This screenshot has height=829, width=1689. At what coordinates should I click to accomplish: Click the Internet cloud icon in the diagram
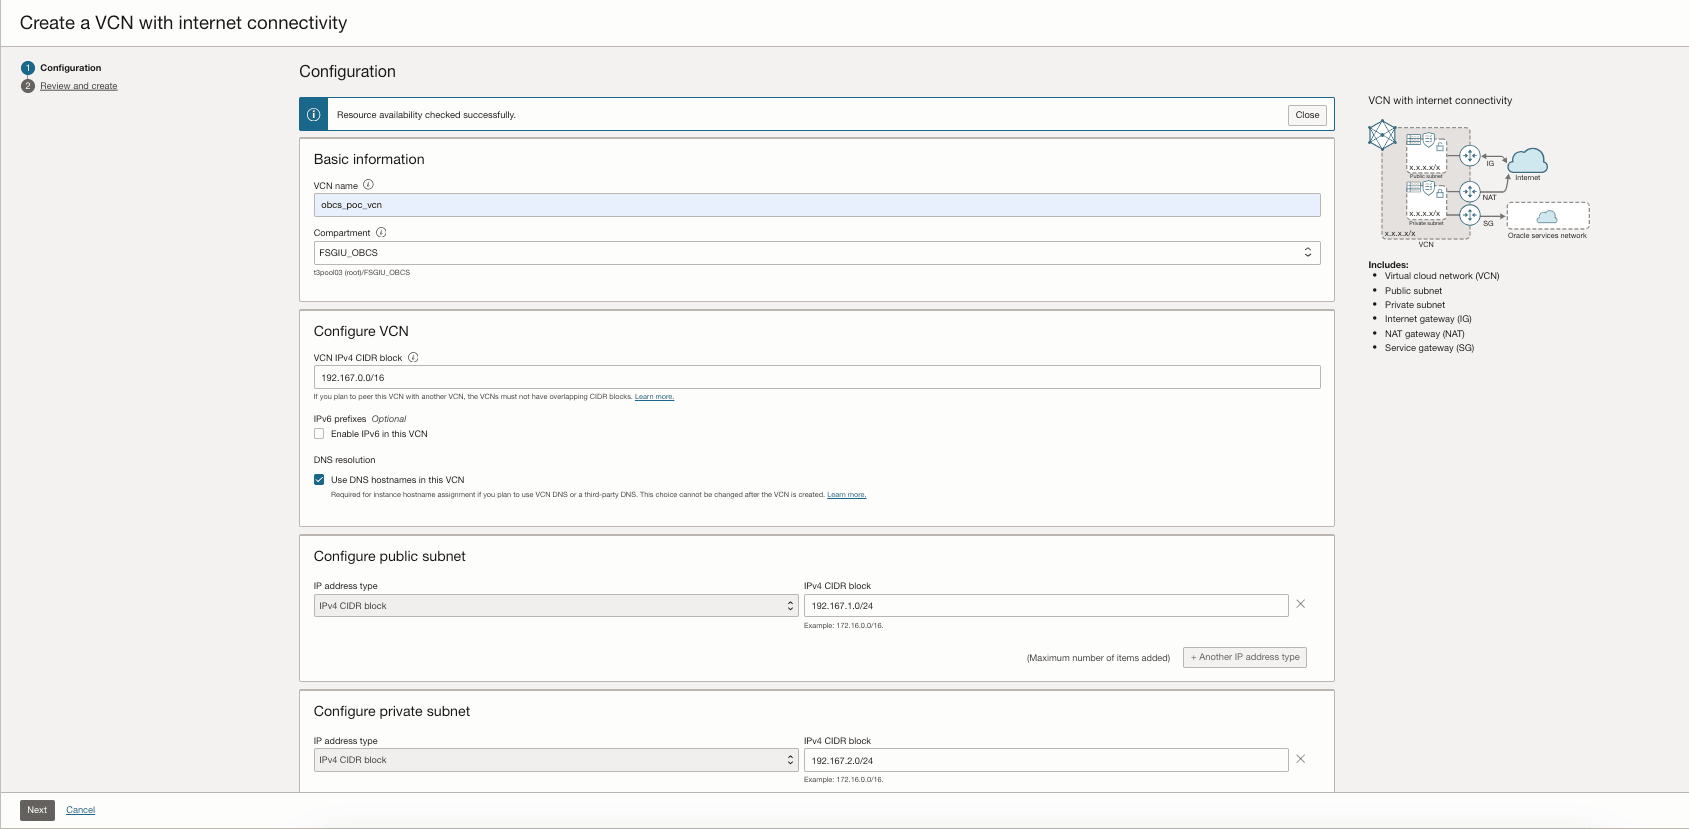(x=1527, y=160)
